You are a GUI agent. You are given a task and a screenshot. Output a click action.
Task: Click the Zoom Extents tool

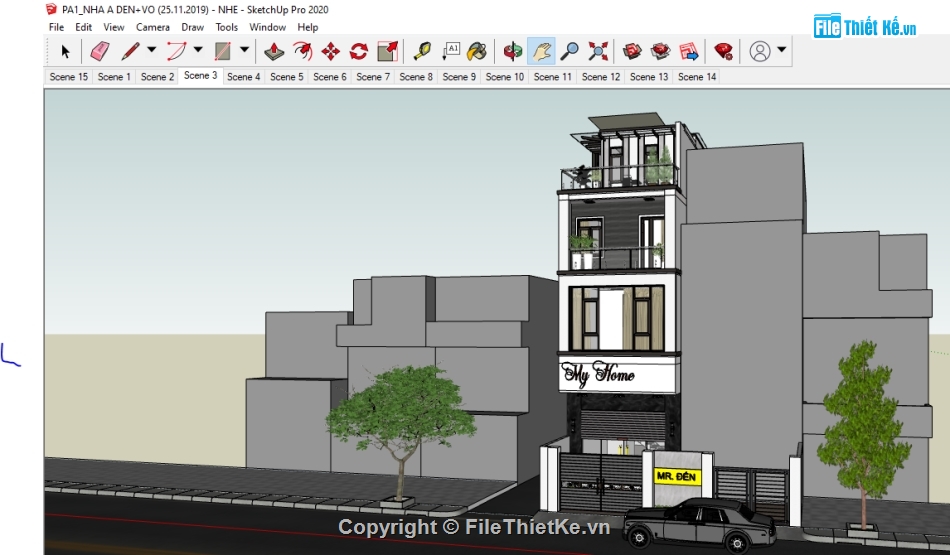tap(598, 52)
